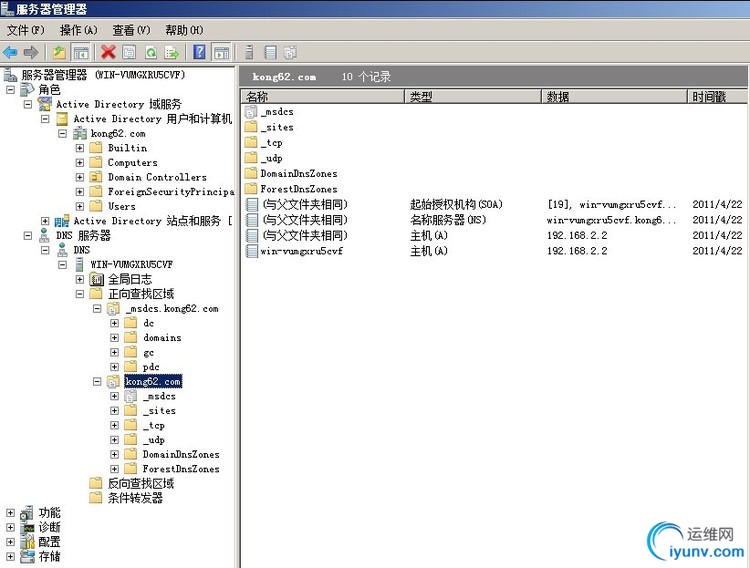Click the blue Help question mark icon
750x568 pixels.
tap(199, 52)
